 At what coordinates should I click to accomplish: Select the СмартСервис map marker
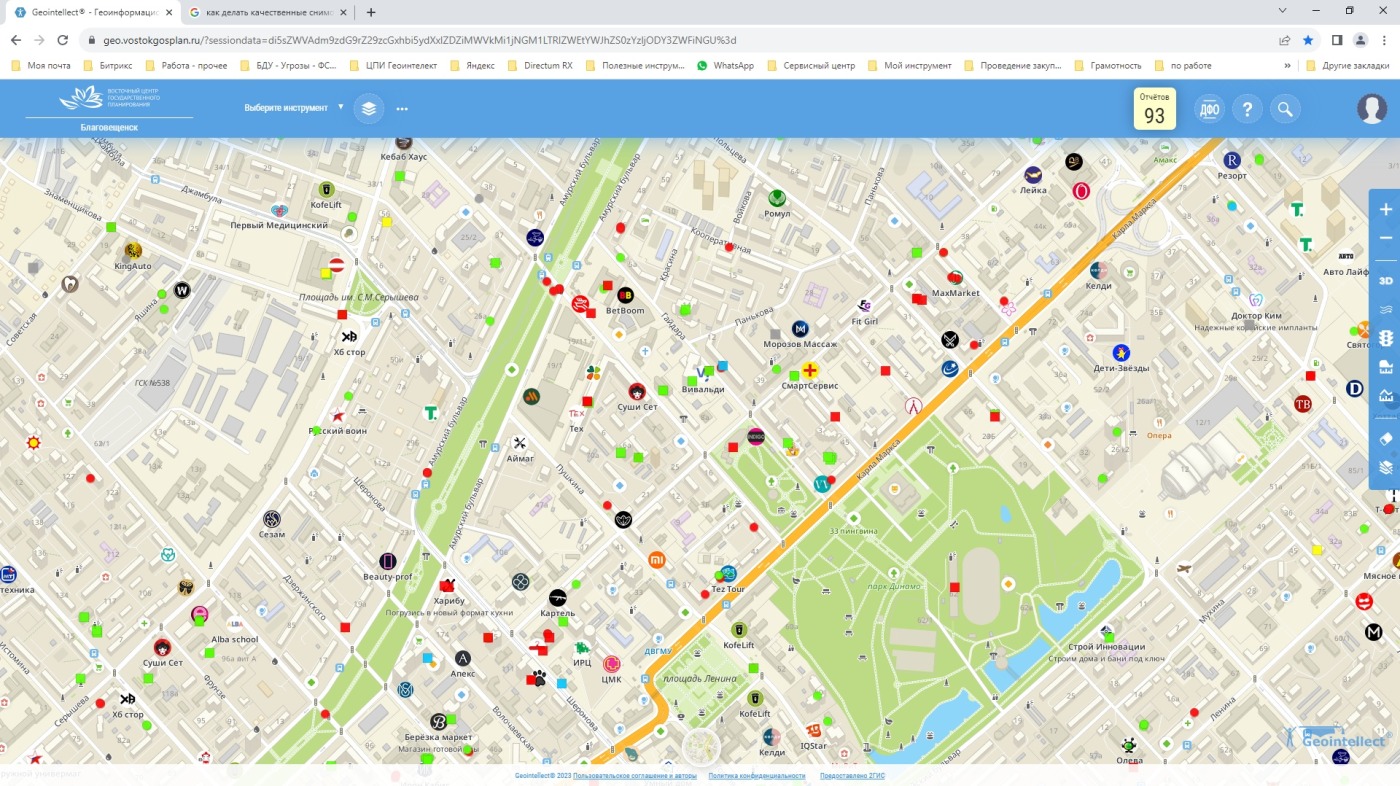click(809, 371)
